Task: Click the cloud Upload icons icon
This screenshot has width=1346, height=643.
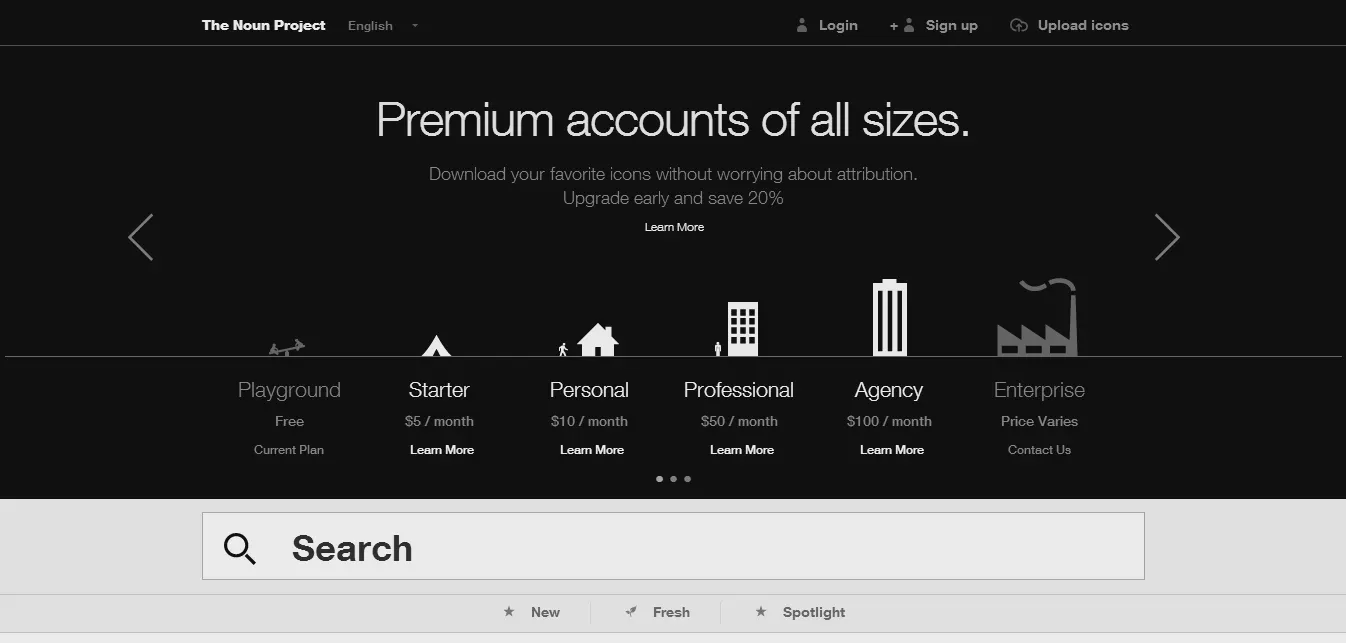Action: 1018,26
